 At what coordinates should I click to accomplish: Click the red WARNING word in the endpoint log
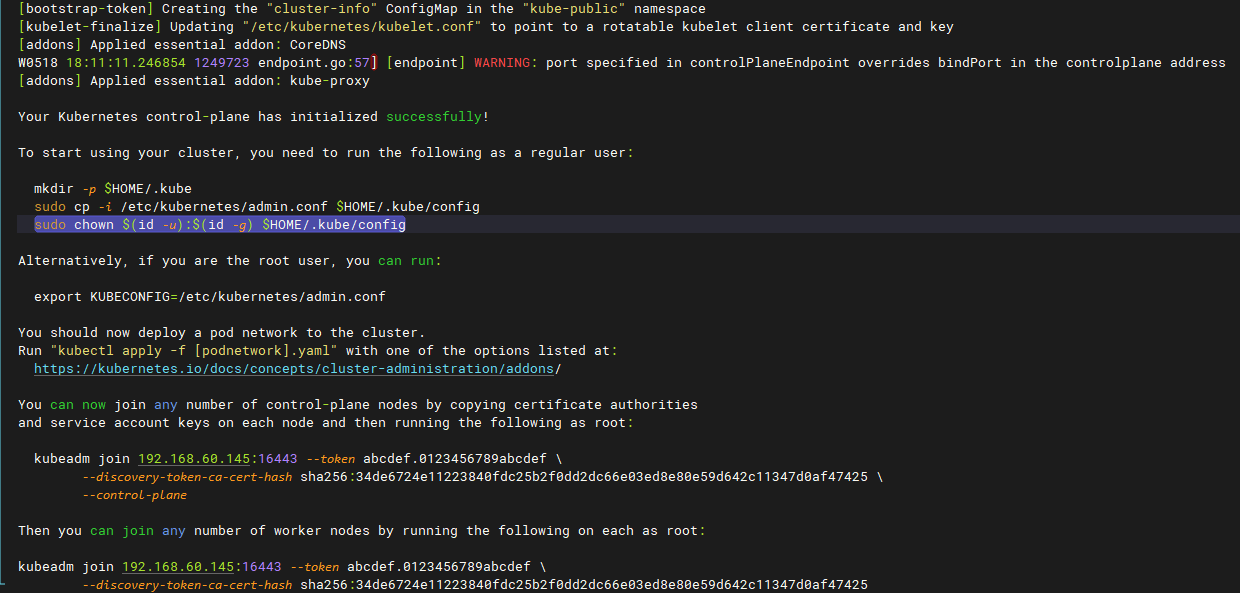pyautogui.click(x=502, y=63)
